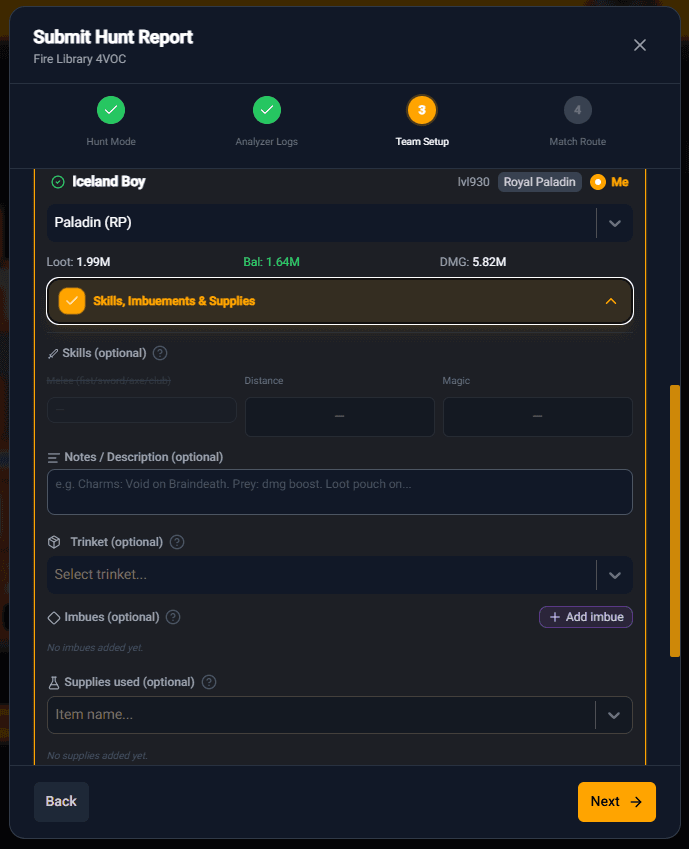Toggle the Skills, Imbuements & Supplies checkbox
Image resolution: width=689 pixels, height=849 pixels.
(72, 301)
